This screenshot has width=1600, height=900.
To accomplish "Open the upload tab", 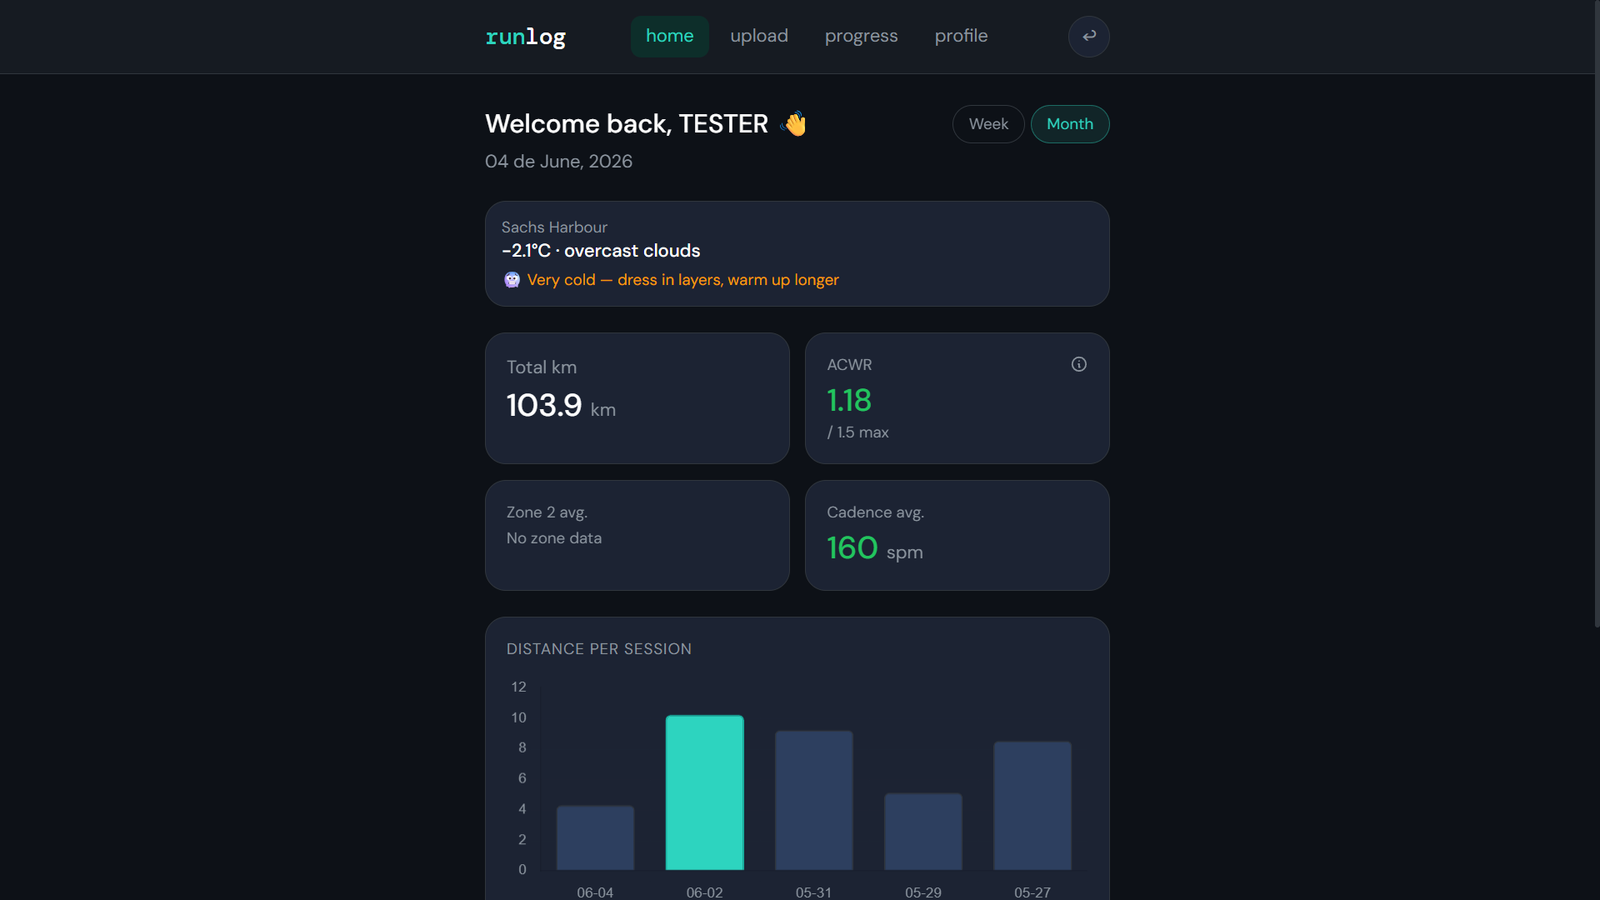I will (x=759, y=36).
